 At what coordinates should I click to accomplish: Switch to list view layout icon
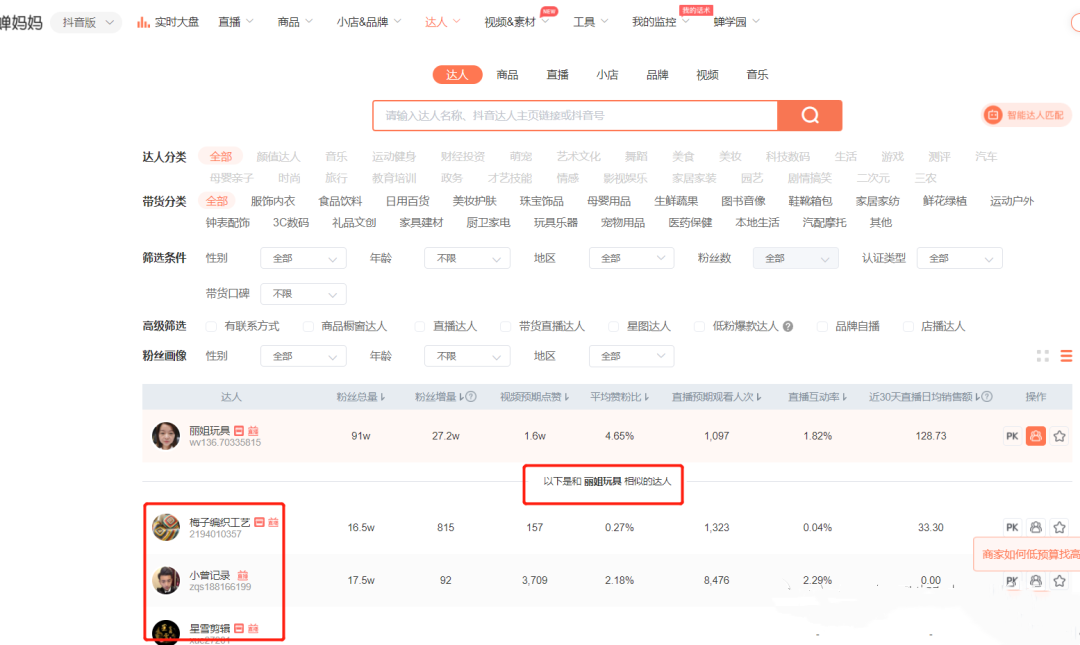[1066, 356]
